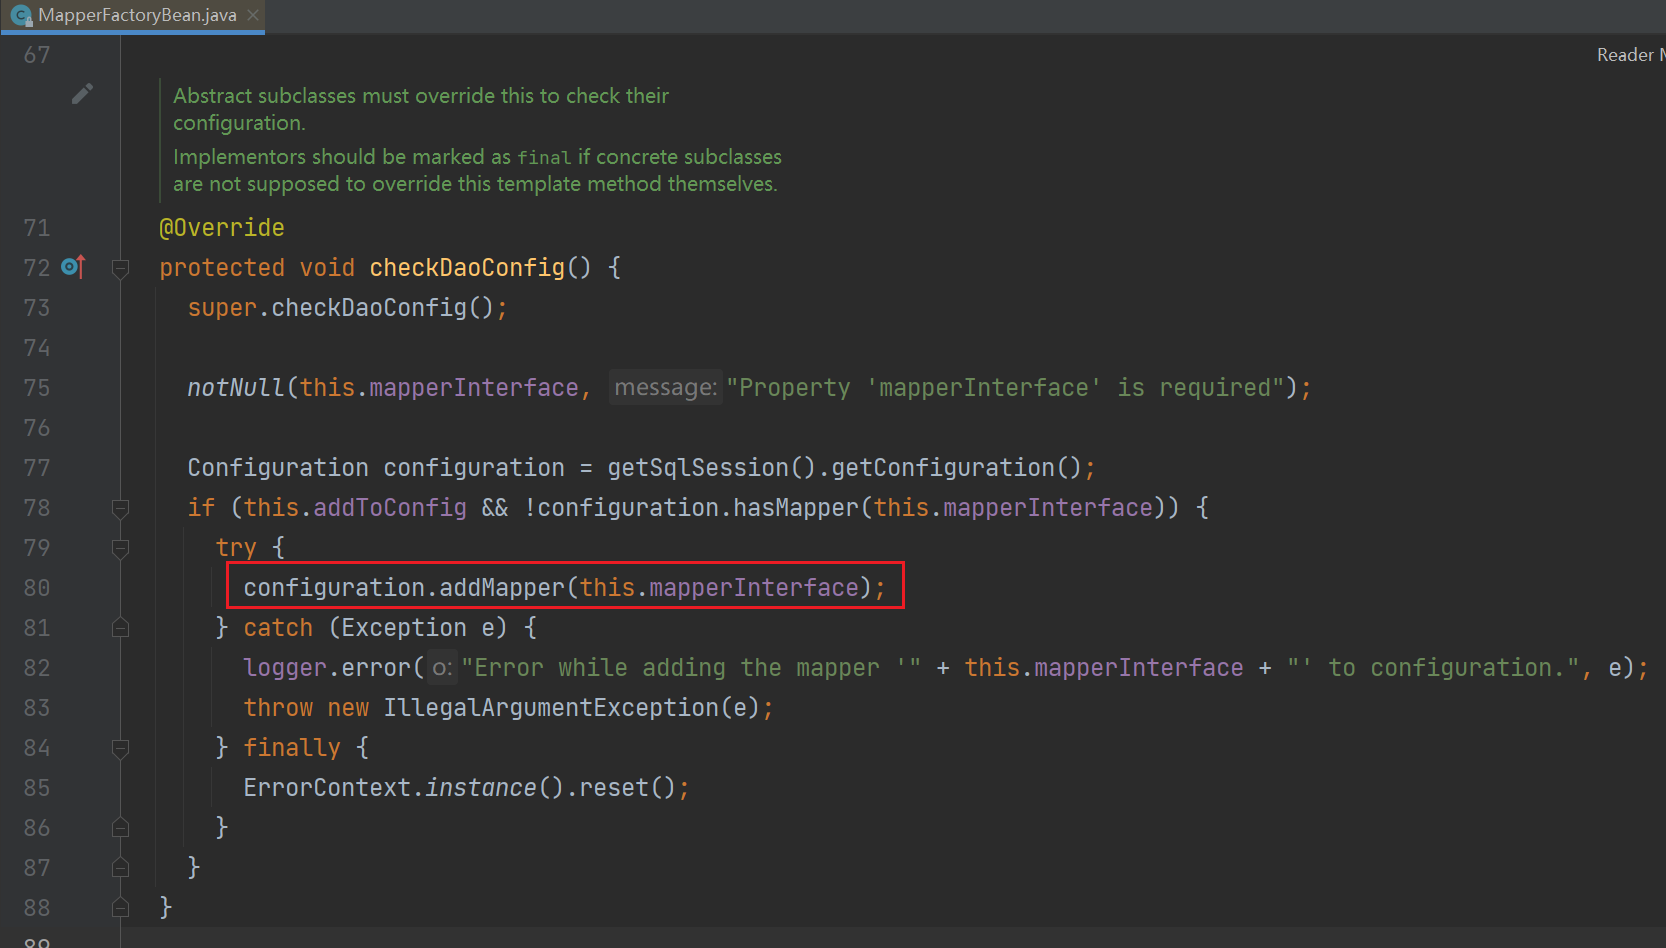Click the IllegalArgumentException class name
The width and height of the screenshot is (1666, 948).
click(x=551, y=708)
